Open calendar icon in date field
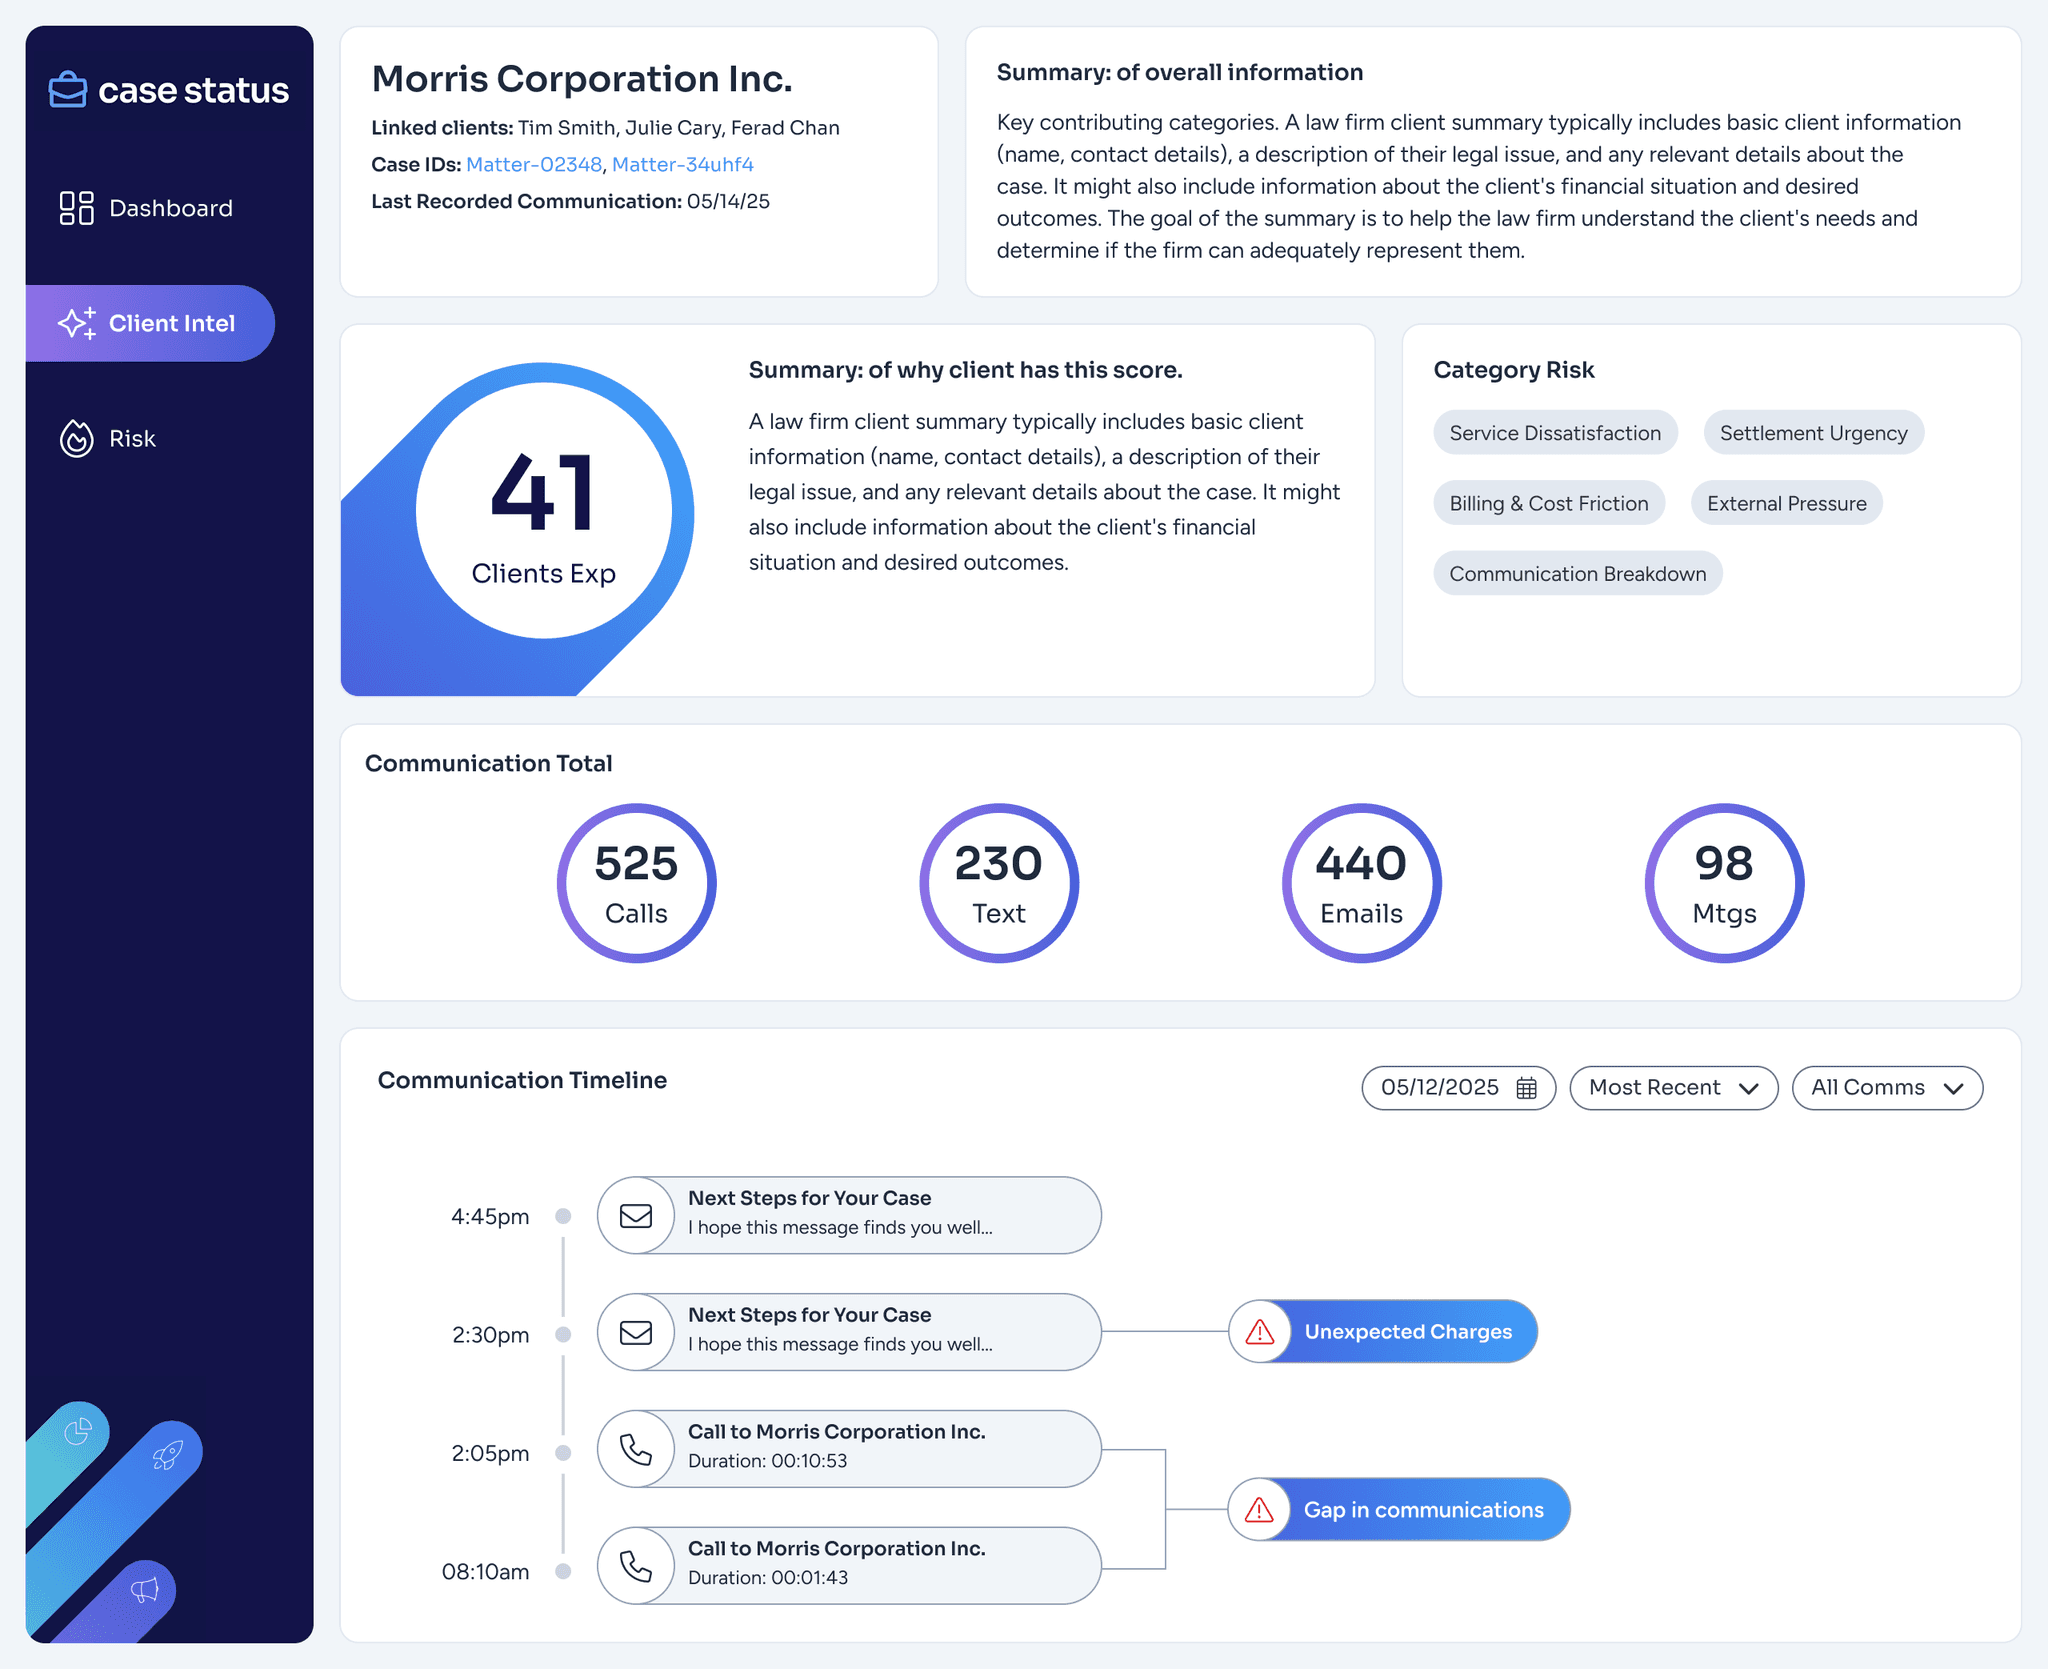The image size is (2048, 1669). click(x=1526, y=1088)
